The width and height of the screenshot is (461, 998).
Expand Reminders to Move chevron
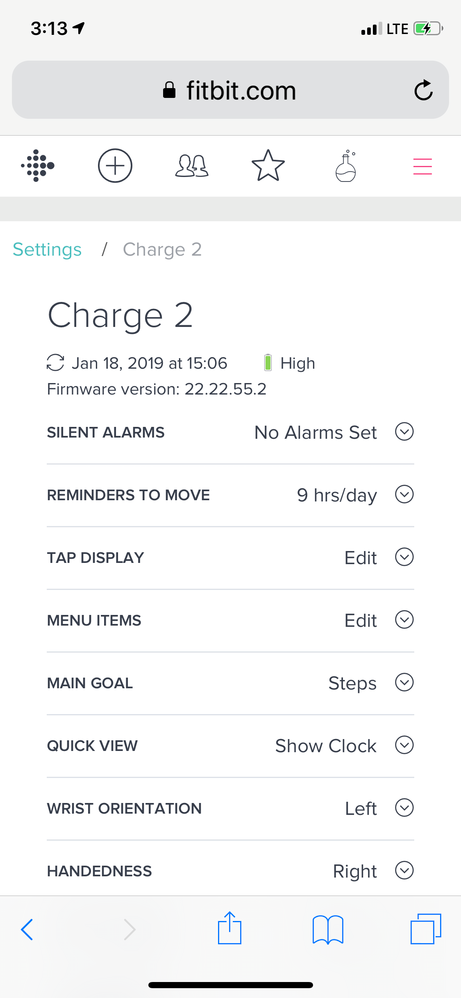[x=404, y=495]
